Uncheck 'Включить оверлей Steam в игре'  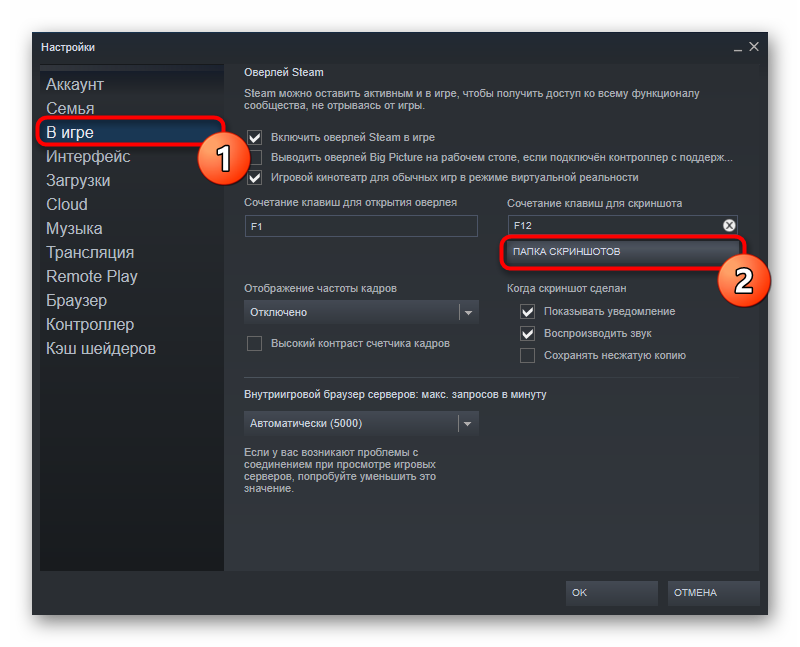tap(255, 137)
